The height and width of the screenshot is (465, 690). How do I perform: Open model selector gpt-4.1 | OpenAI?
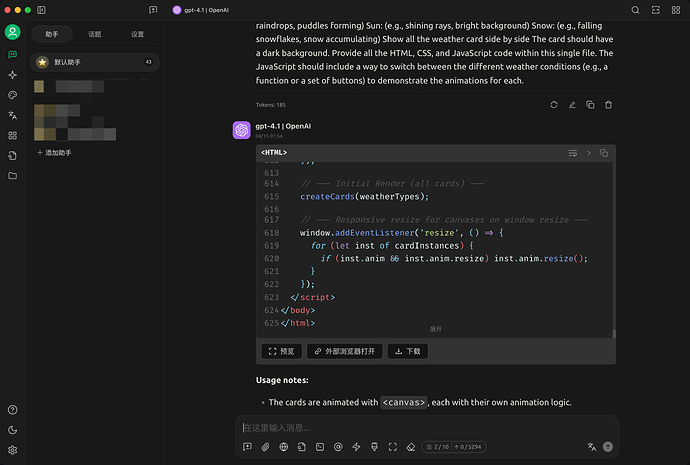click(202, 10)
